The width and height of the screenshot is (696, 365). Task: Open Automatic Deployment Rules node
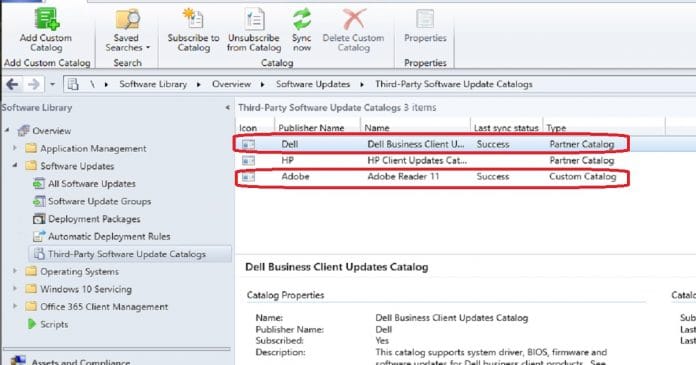109,236
